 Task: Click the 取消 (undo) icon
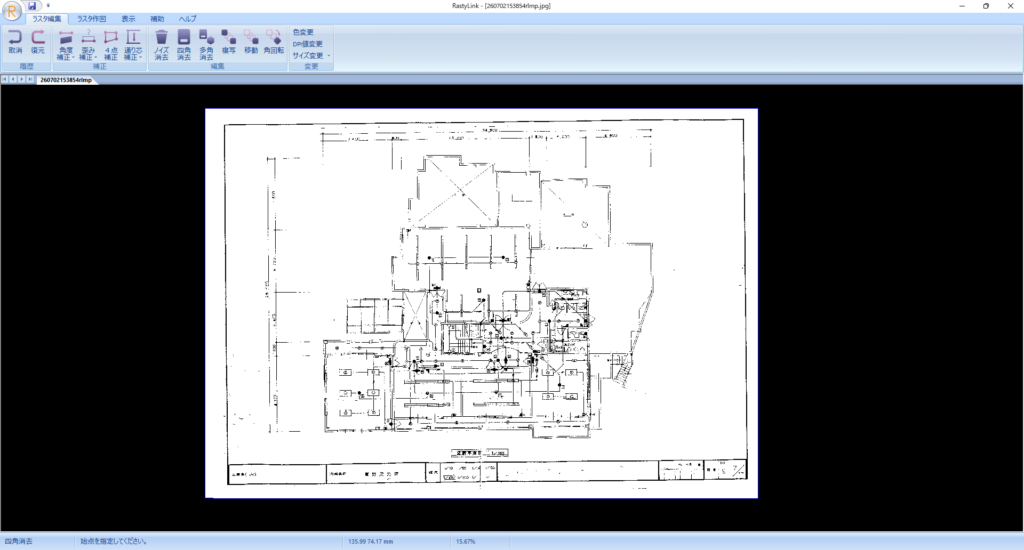(x=15, y=42)
